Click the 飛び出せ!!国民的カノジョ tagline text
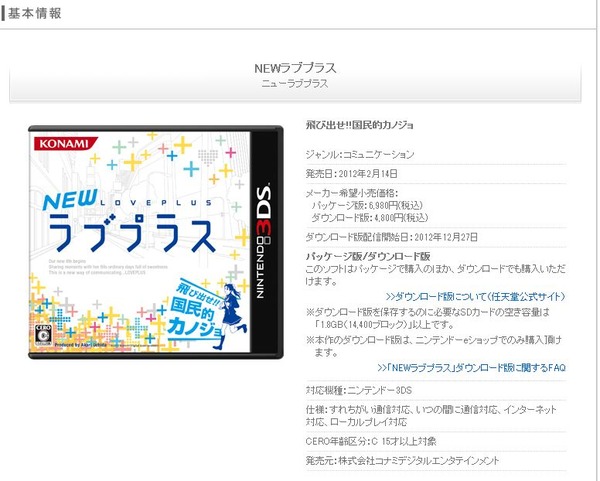This screenshot has width=600, height=481. pyautogui.click(x=359, y=125)
